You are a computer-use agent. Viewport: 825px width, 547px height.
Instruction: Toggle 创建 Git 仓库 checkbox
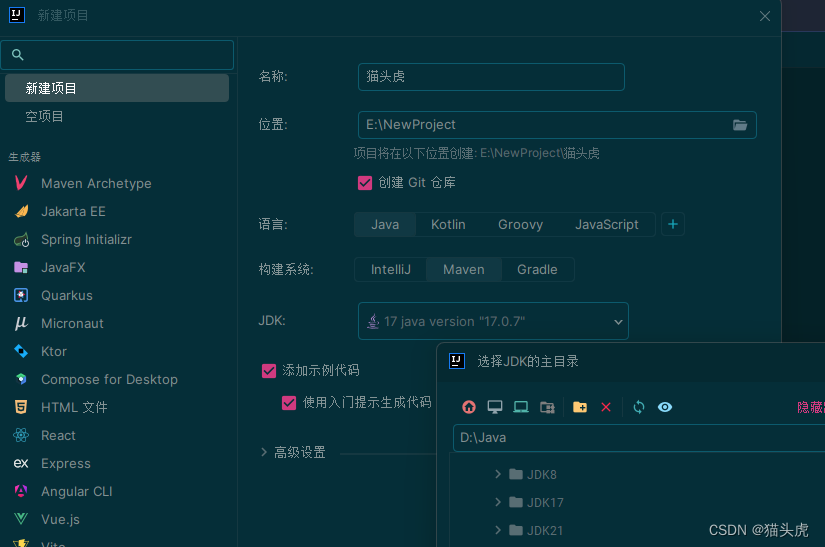(365, 183)
